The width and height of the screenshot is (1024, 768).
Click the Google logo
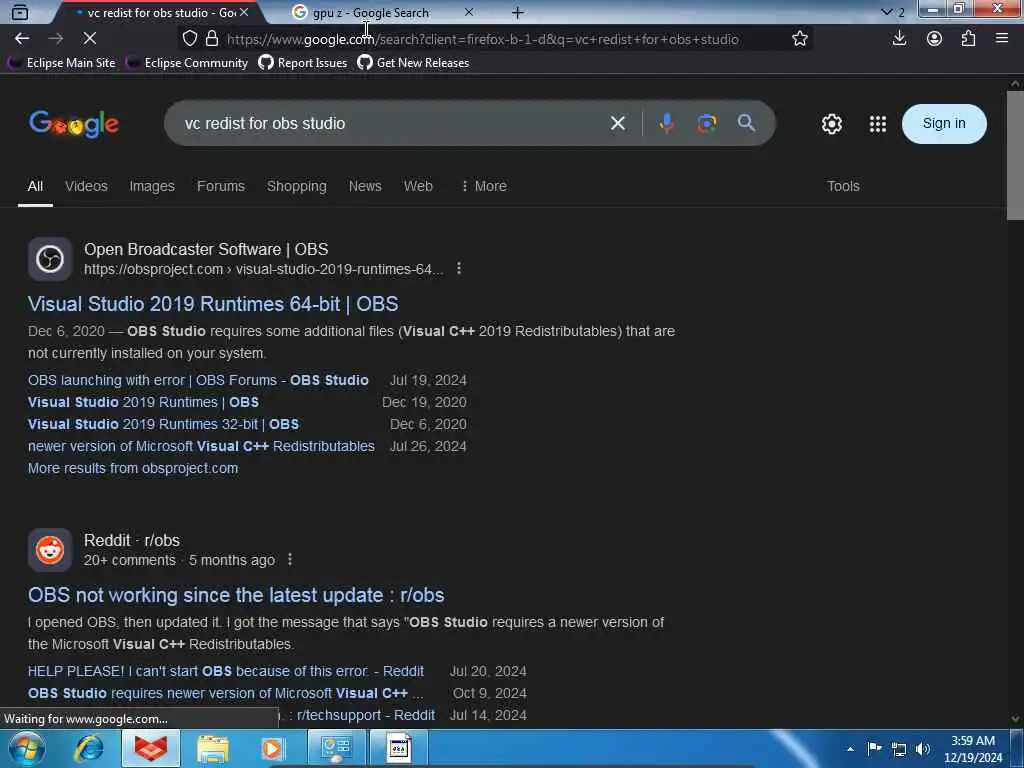[x=74, y=123]
